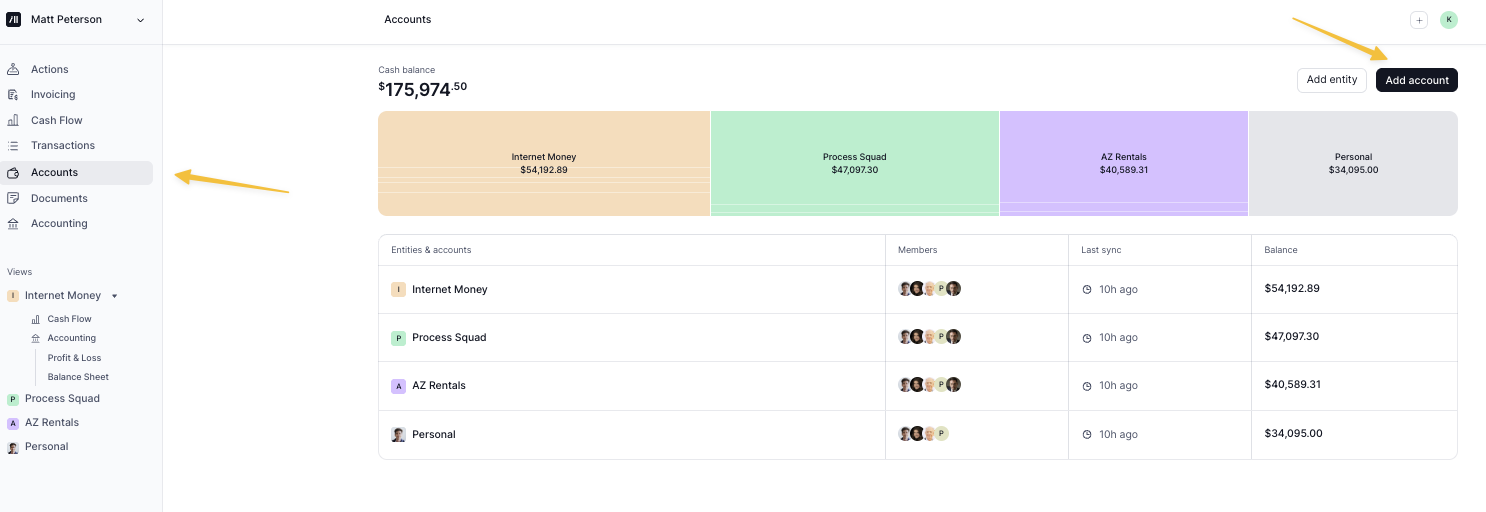This screenshot has height=512, width=1486.
Task: Click the Invoicing icon in sidebar
Action: 13,94
